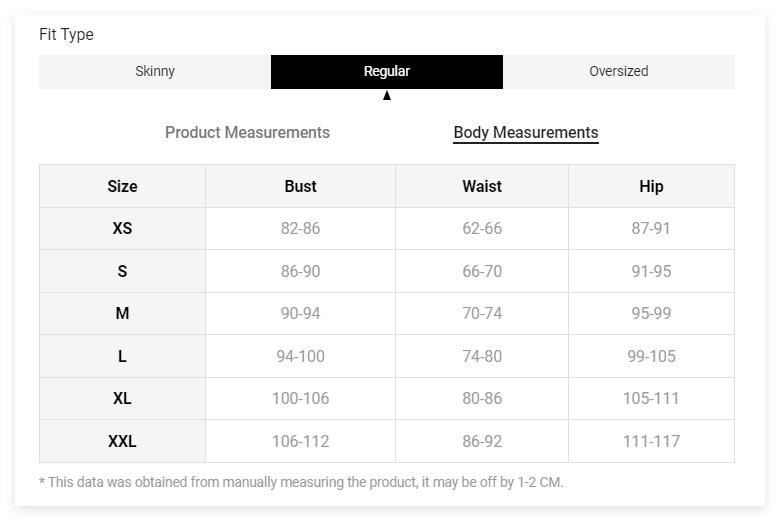Screen dimensions: 780x521
Task: Select the Regular fit type
Action: click(386, 72)
